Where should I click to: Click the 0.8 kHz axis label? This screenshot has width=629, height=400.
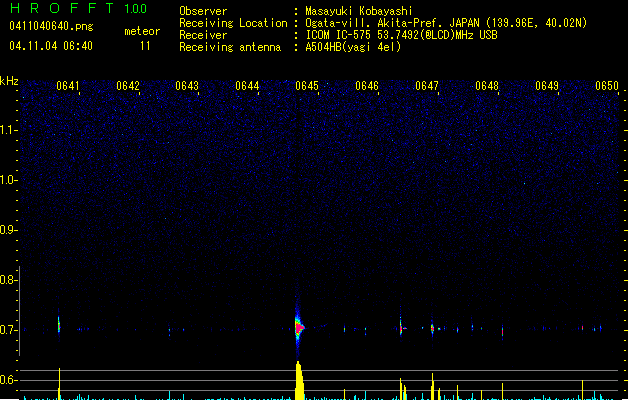pos(8,280)
